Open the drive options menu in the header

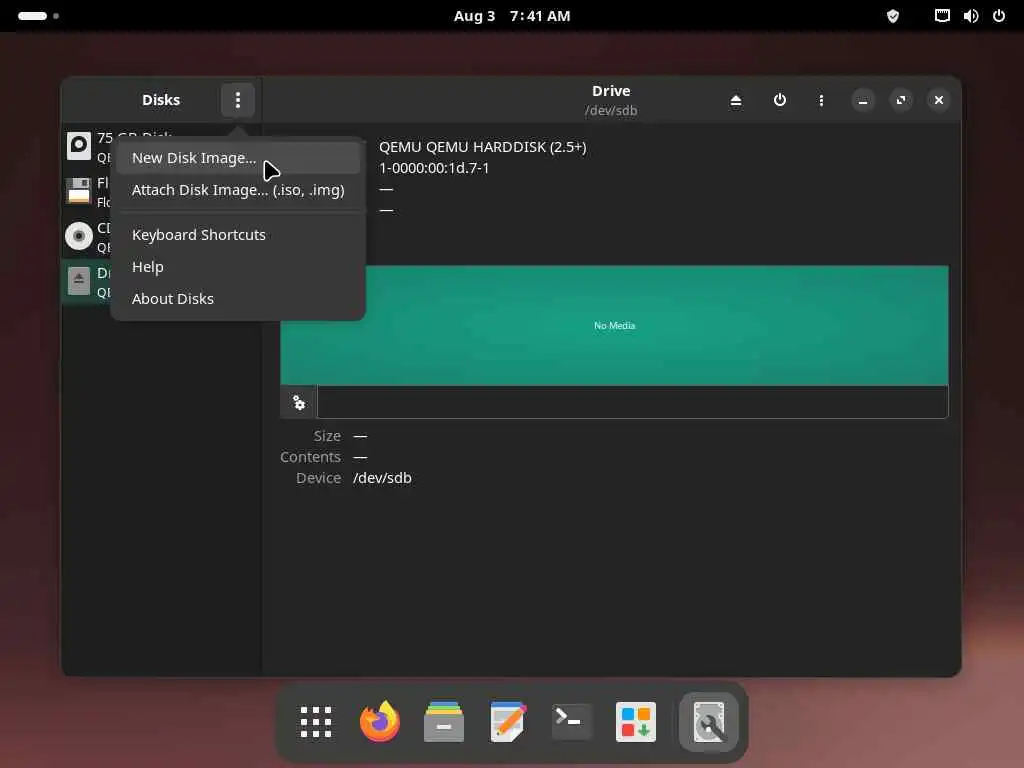click(821, 100)
